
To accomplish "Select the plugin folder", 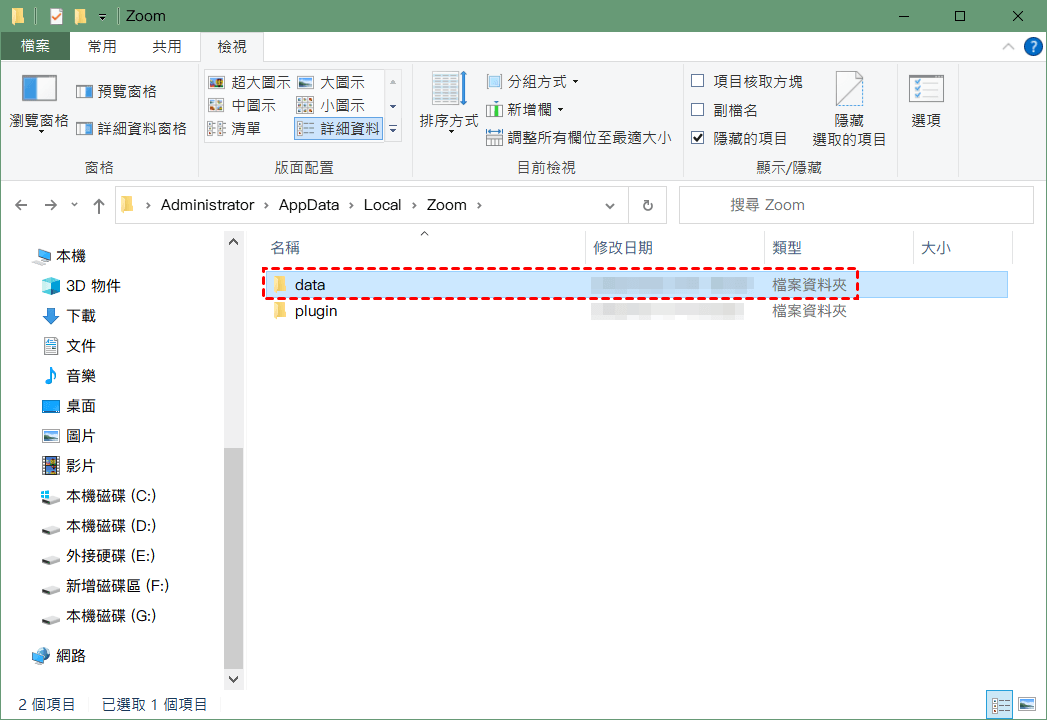I will pyautogui.click(x=636, y=311).
